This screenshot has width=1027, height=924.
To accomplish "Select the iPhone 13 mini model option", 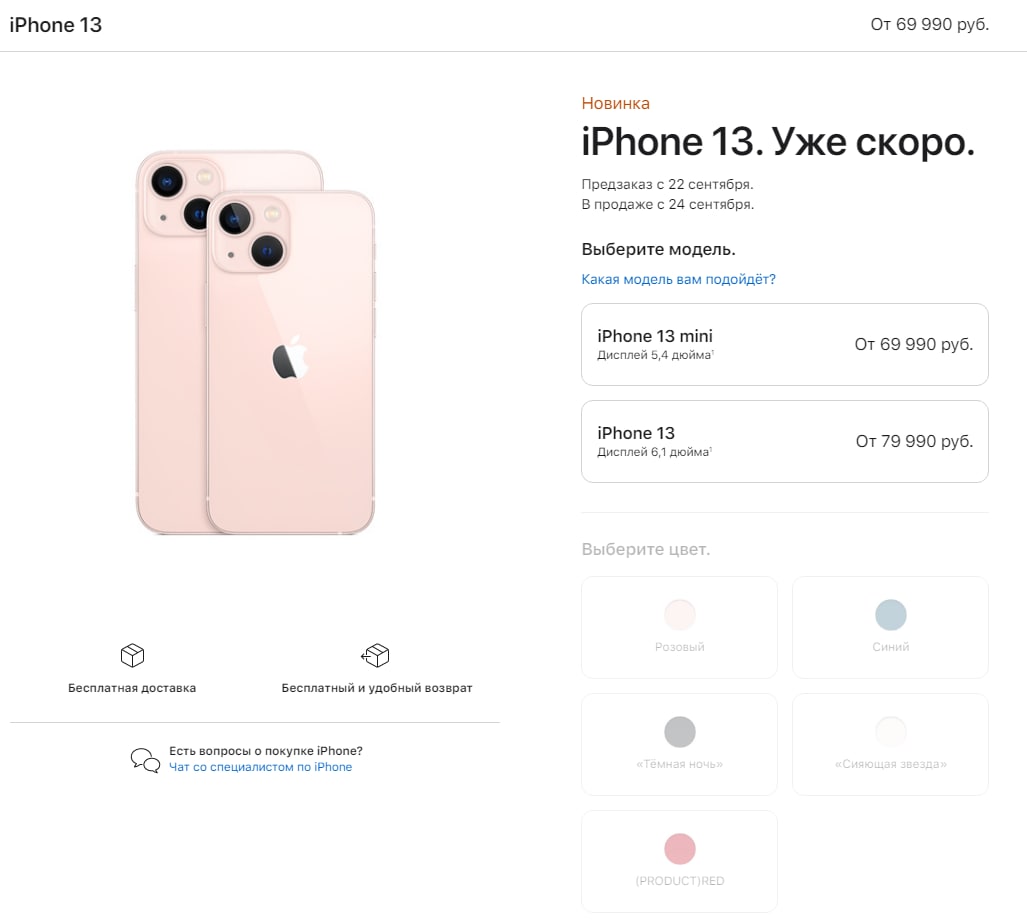I will point(785,344).
